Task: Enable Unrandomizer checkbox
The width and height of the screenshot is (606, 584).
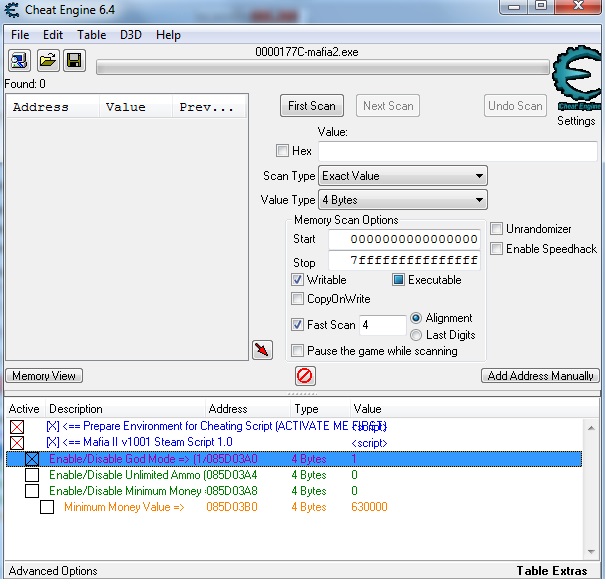Action: coord(496,228)
